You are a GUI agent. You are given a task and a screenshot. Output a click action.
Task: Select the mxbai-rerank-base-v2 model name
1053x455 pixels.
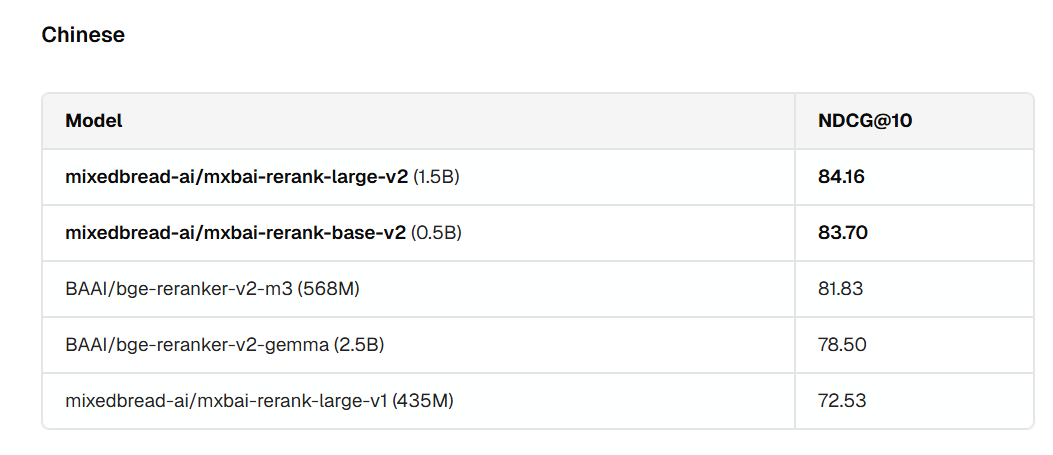(235, 233)
